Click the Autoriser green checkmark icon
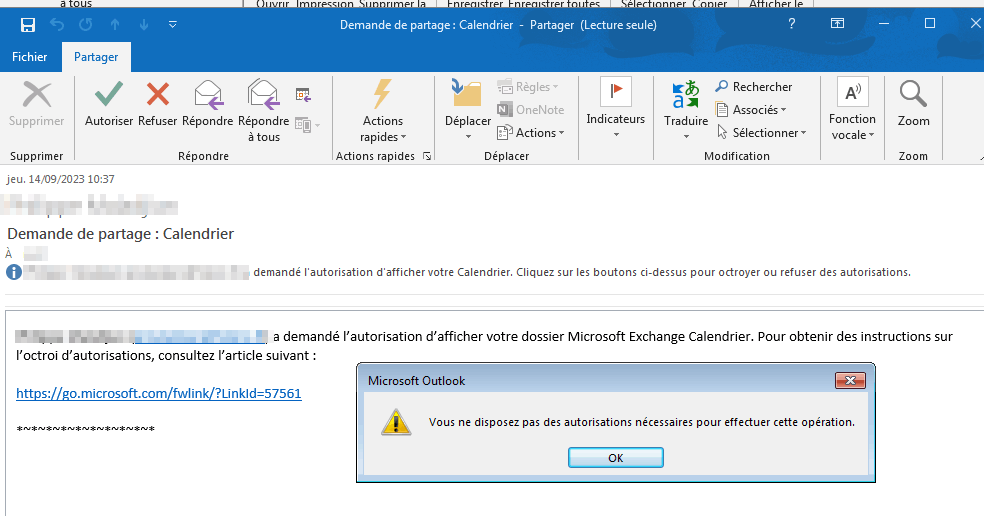Image resolution: width=984 pixels, height=516 pixels. (109, 95)
